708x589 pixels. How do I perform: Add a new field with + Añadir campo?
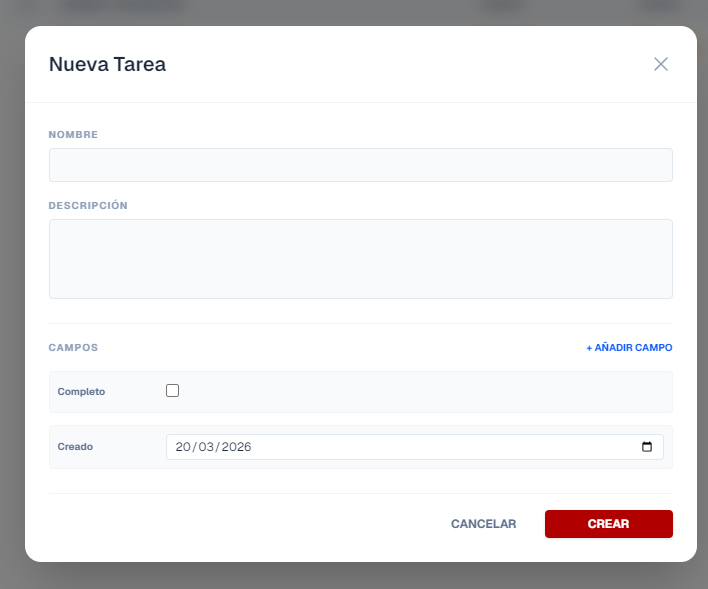629,348
